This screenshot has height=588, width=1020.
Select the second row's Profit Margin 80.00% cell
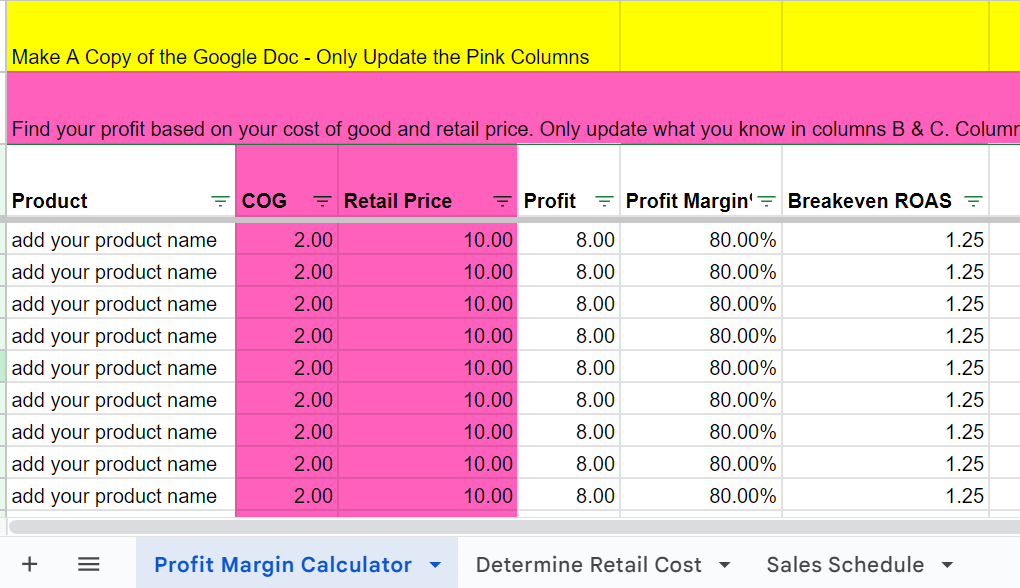[701, 271]
